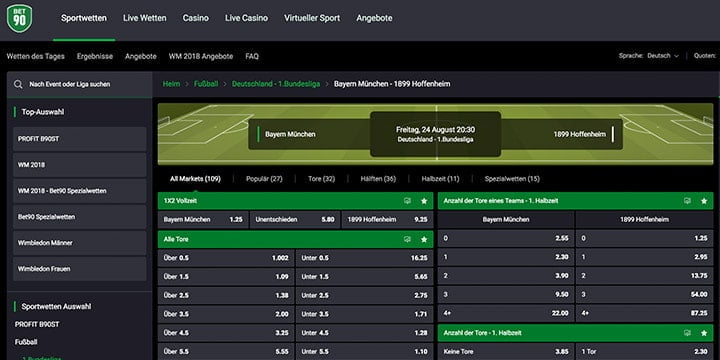
Task: Select Hoffenheim 3 goals at 54.00
Action: click(x=645, y=295)
